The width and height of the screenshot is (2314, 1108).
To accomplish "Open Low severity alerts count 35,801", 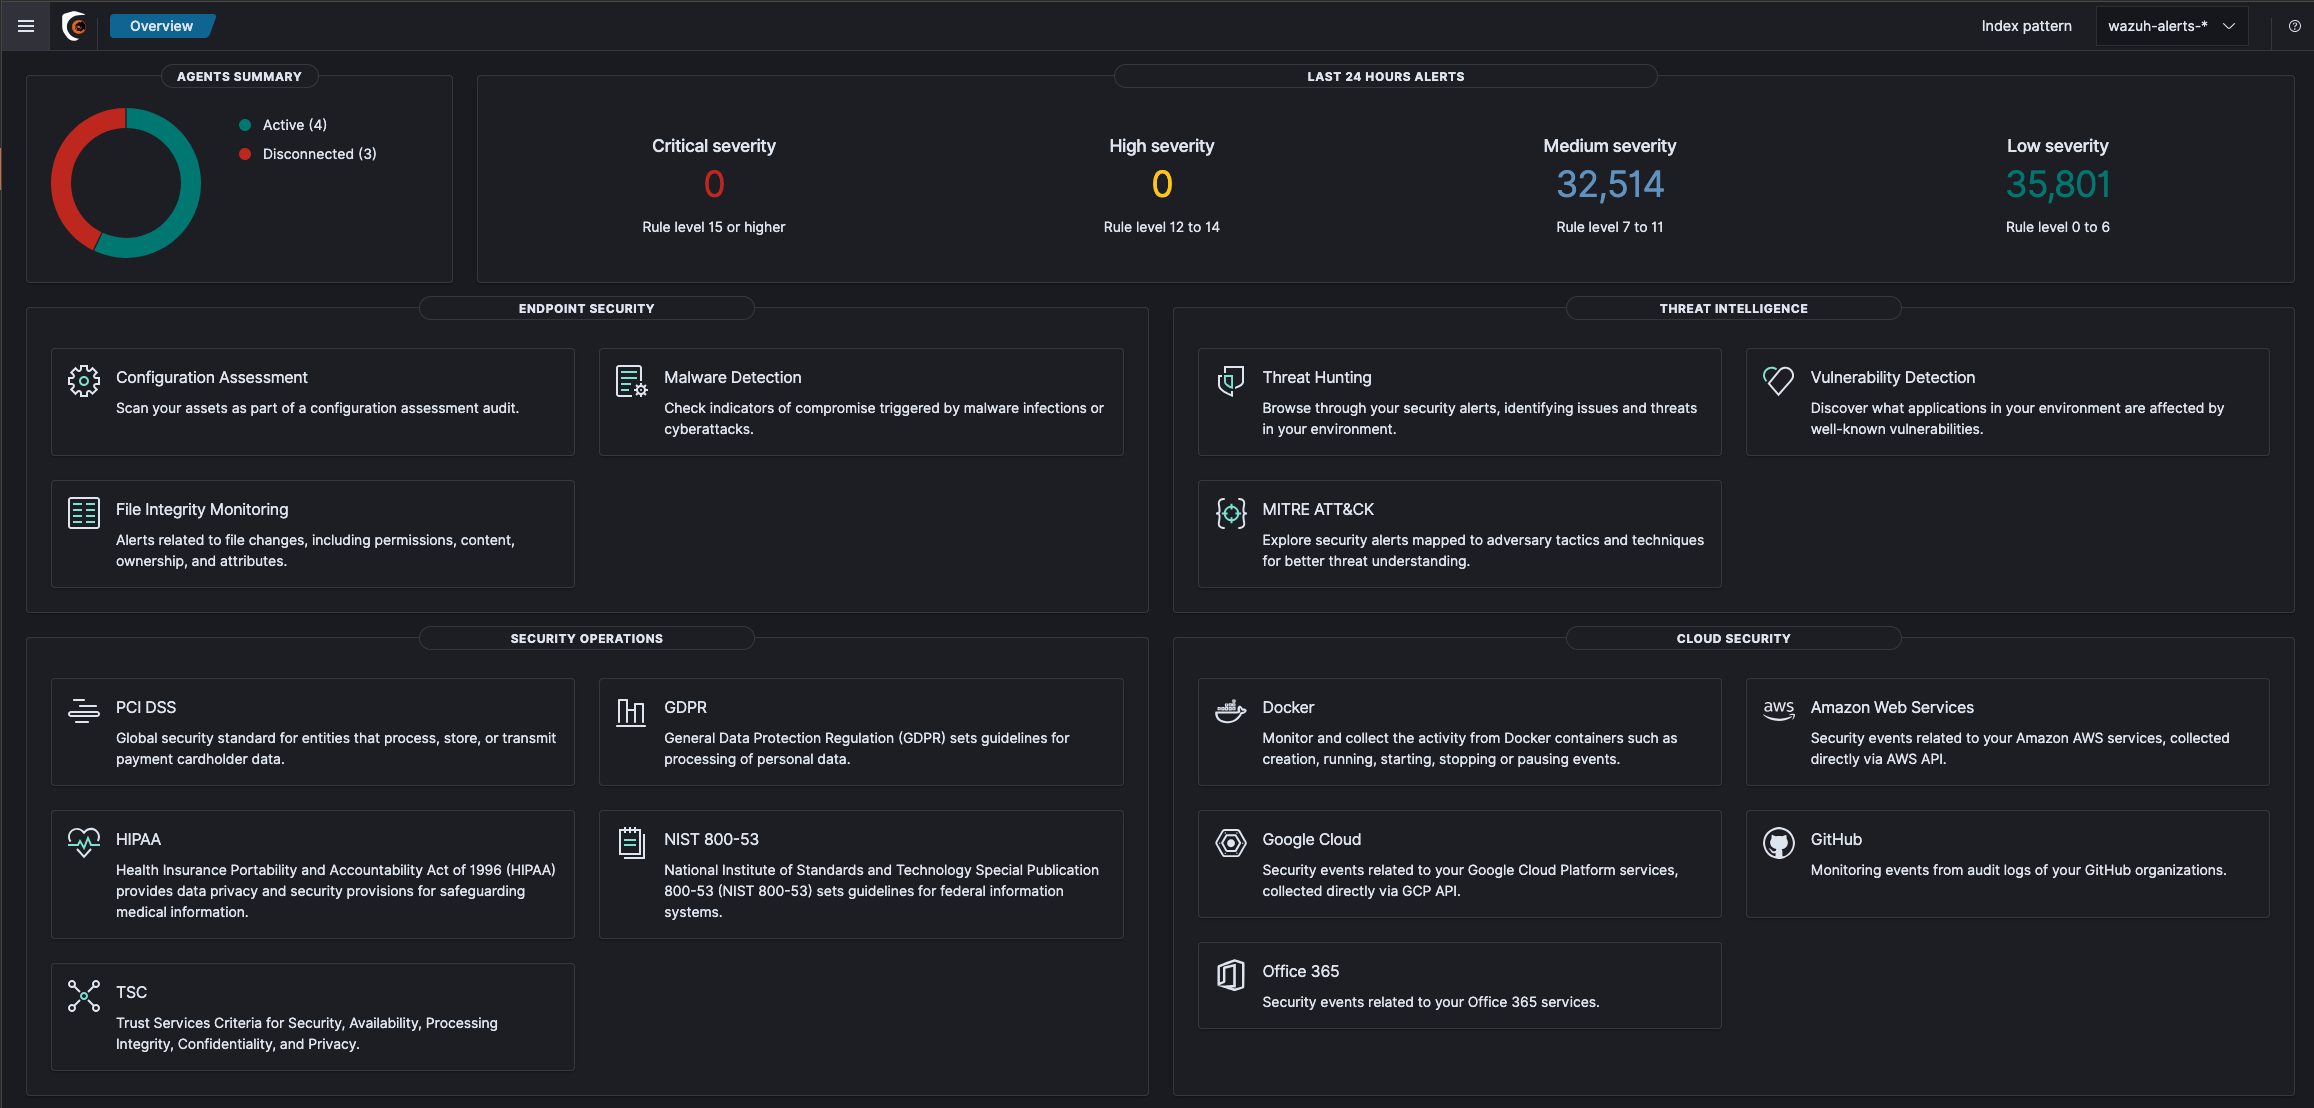I will click(x=2057, y=184).
